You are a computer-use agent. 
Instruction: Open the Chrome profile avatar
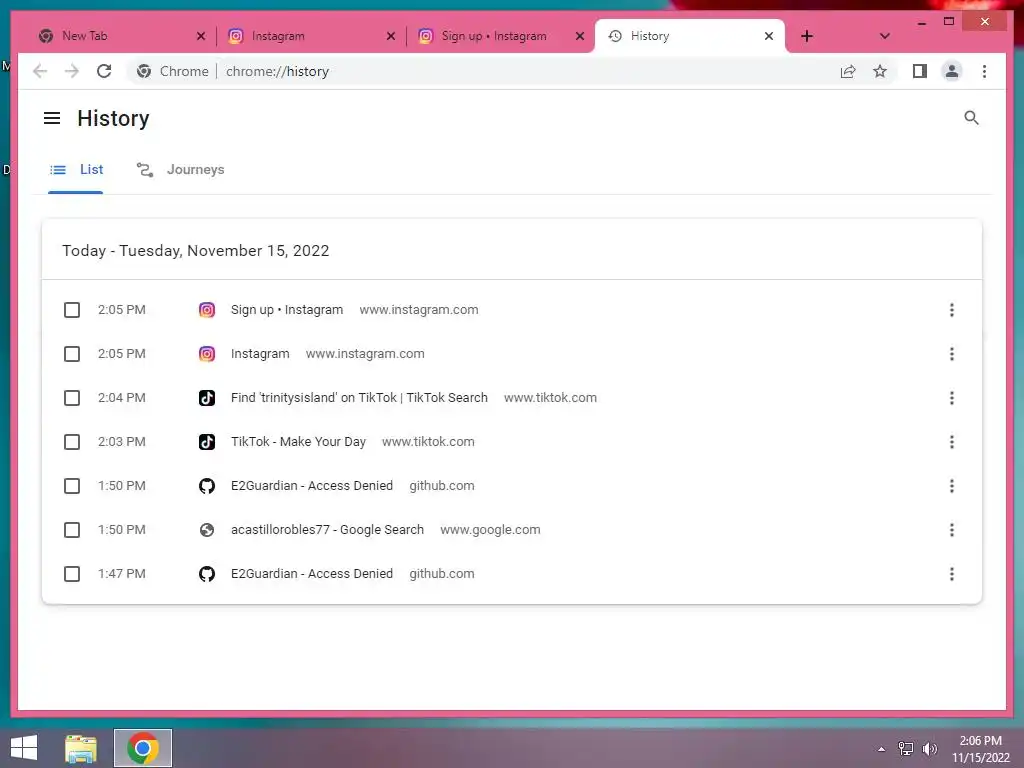pos(952,71)
